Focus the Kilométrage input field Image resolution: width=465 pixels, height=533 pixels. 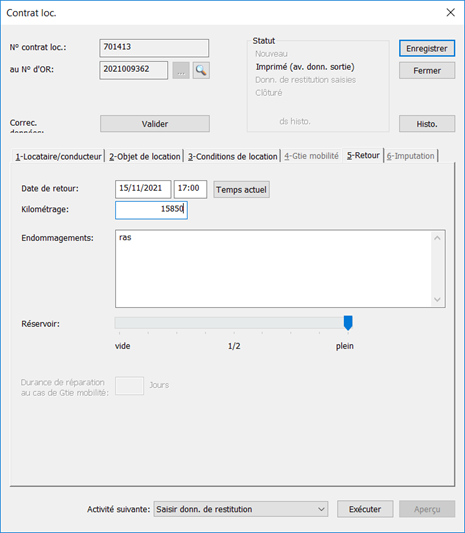tap(151, 210)
